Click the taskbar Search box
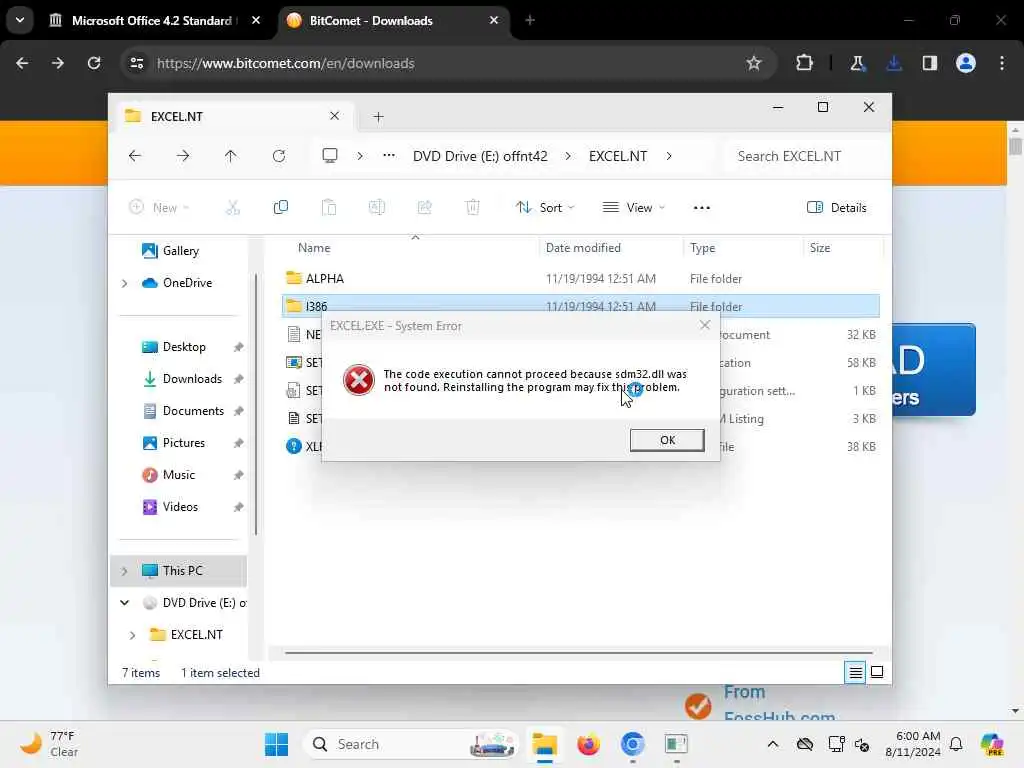 click(410, 744)
